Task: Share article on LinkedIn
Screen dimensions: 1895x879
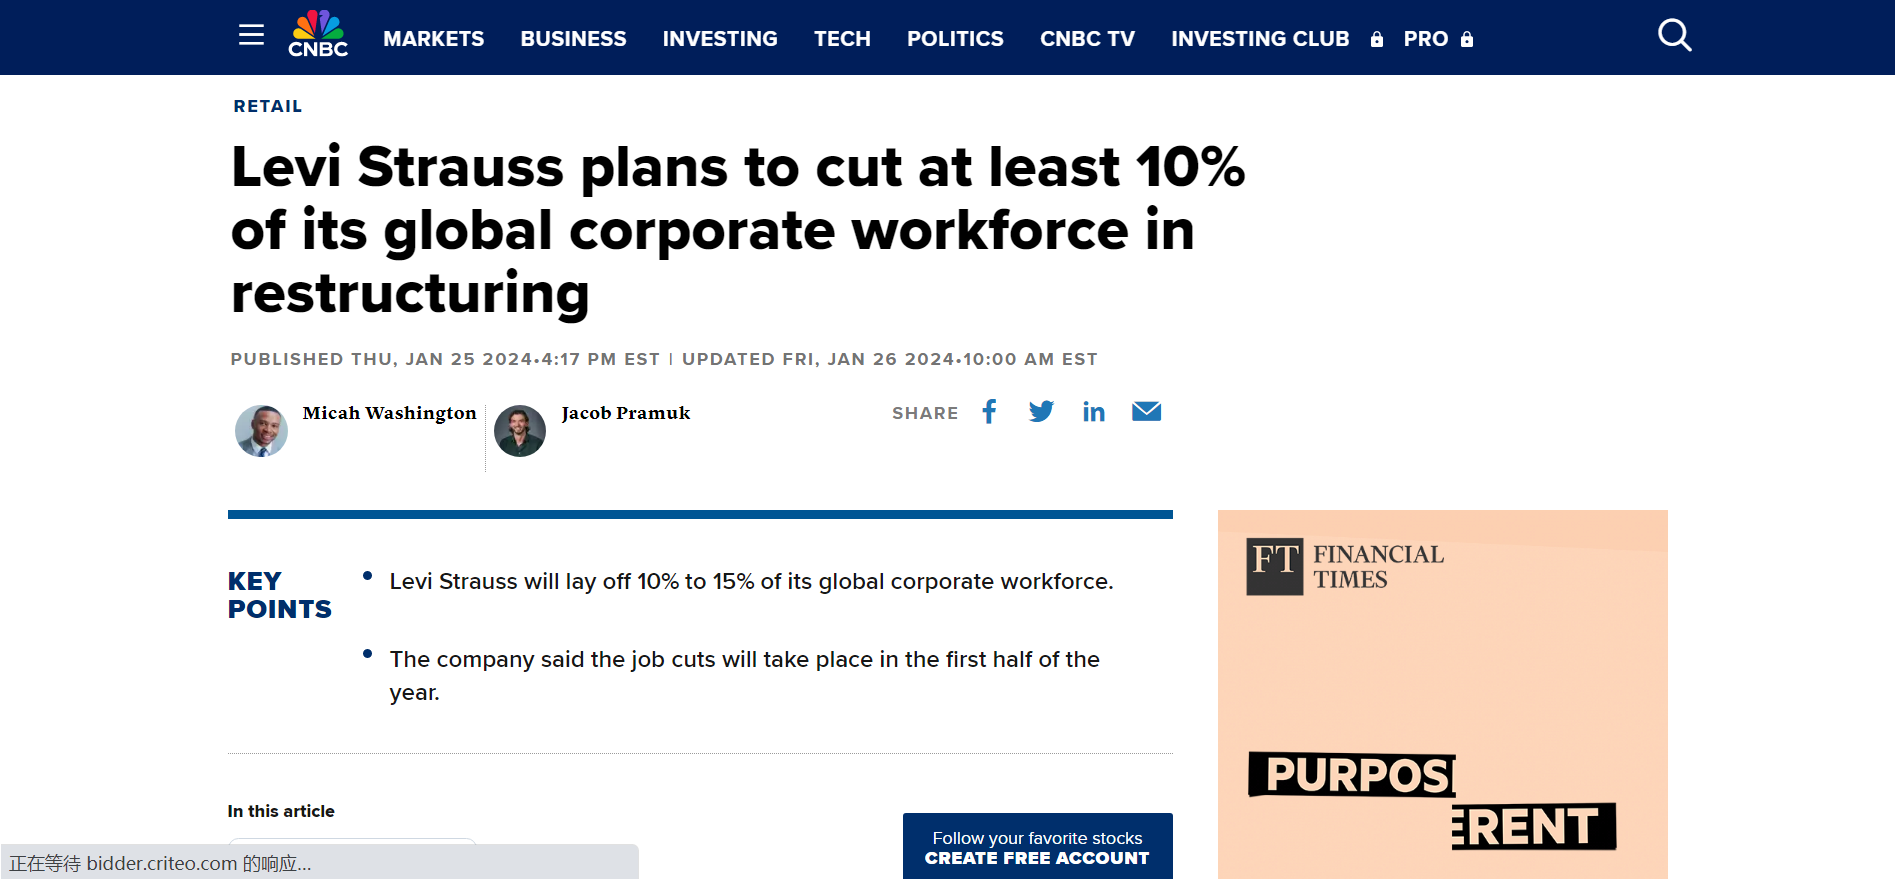Action: click(x=1094, y=412)
